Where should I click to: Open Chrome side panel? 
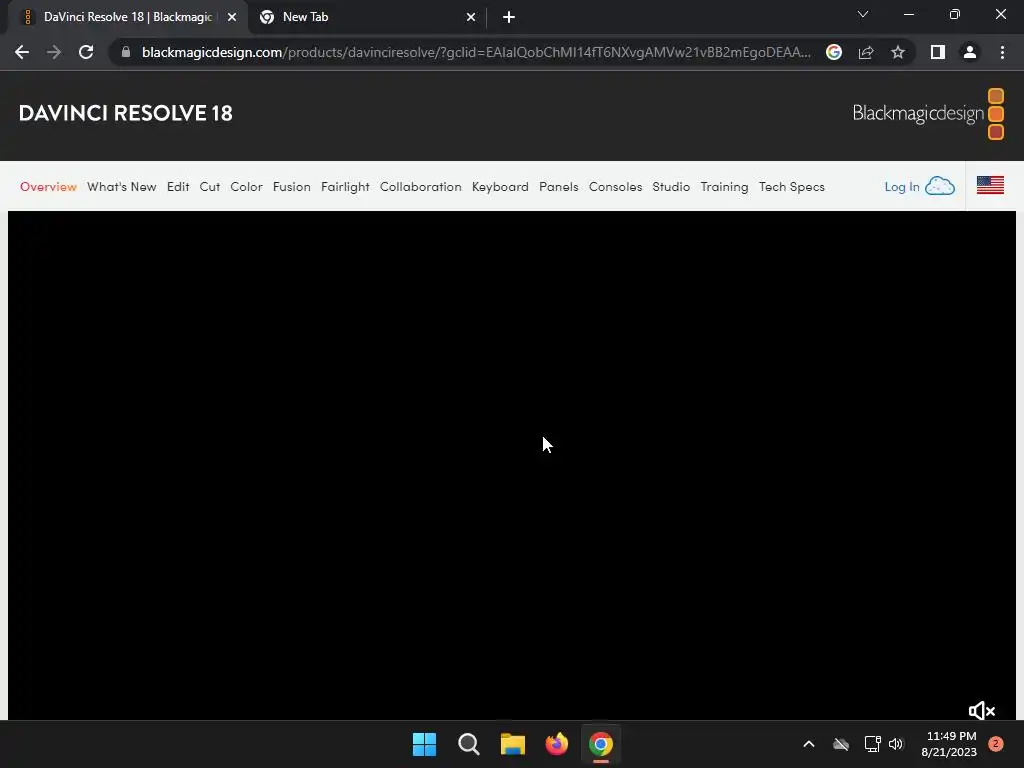point(938,52)
